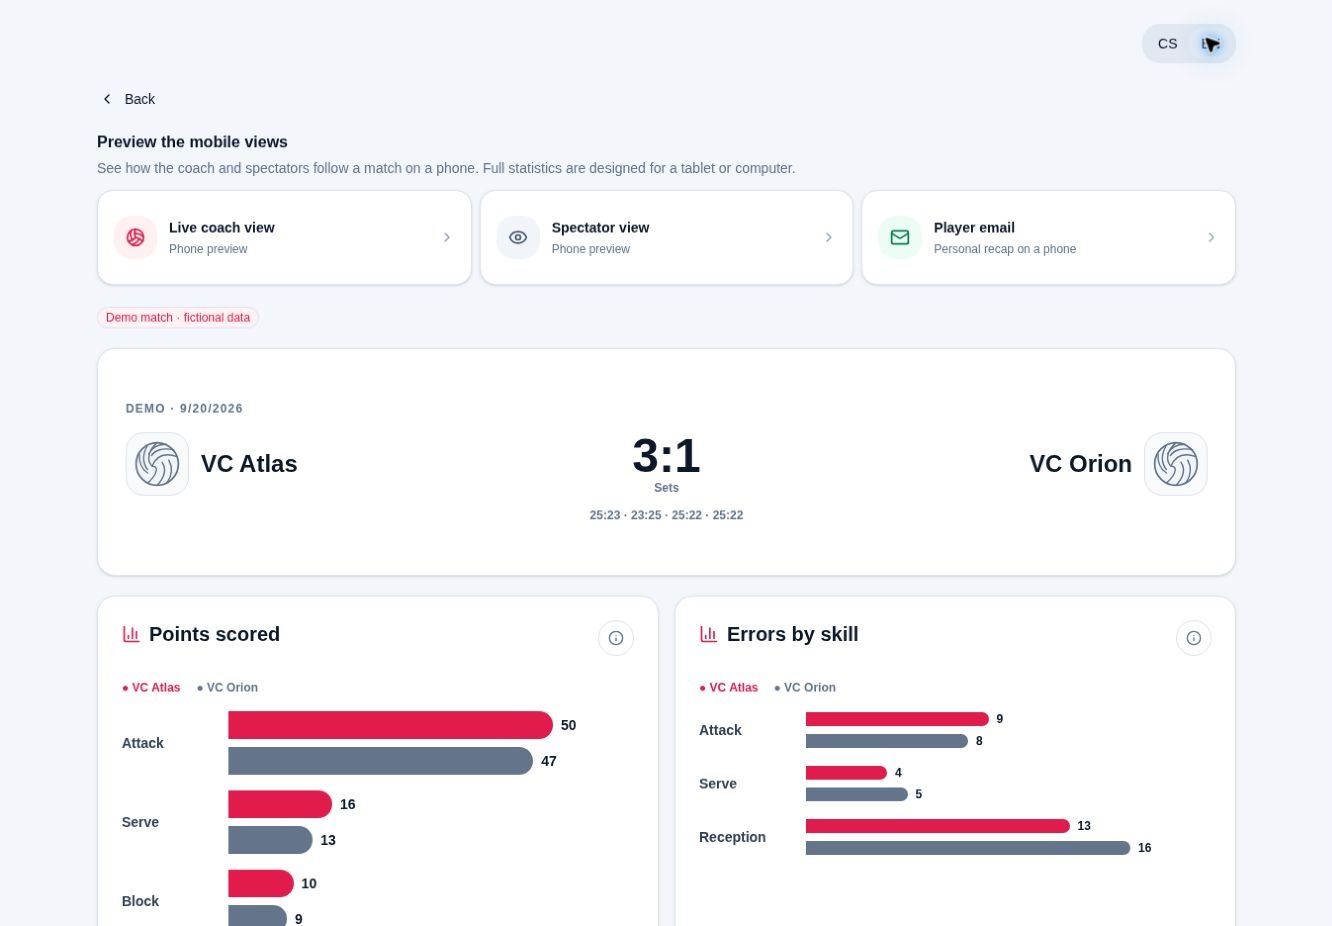Viewport: 1332px width, 926px height.
Task: Click the red Attack bar showing 50 points
Action: point(390,725)
